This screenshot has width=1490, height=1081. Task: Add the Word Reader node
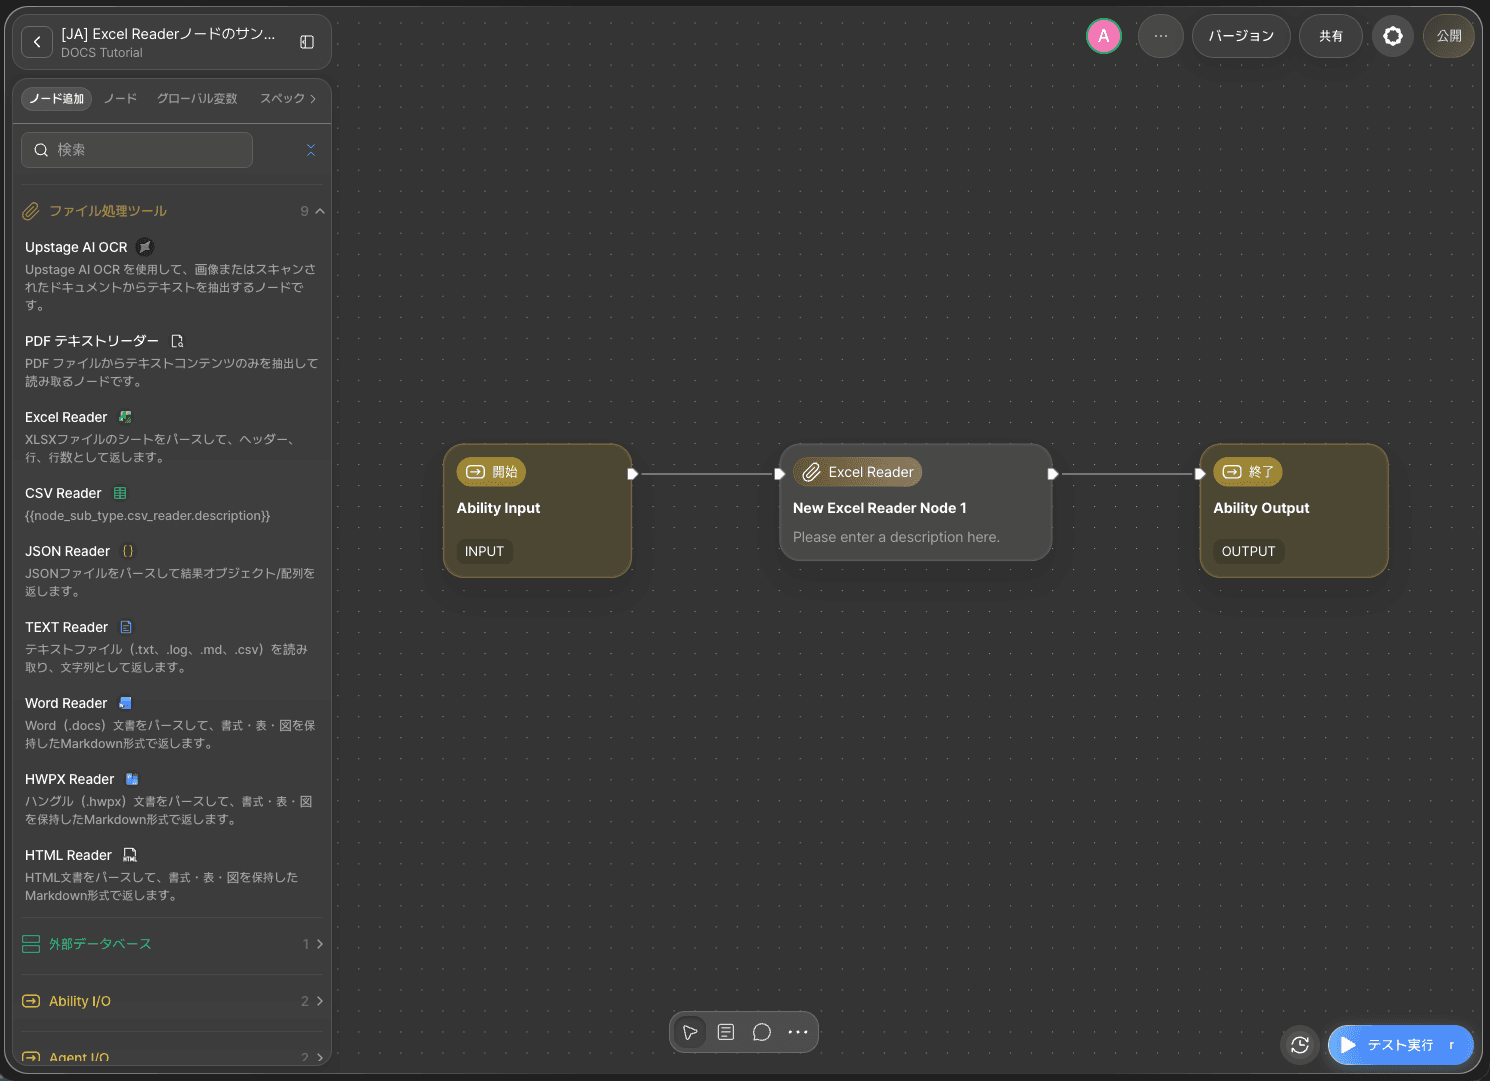(x=172, y=723)
